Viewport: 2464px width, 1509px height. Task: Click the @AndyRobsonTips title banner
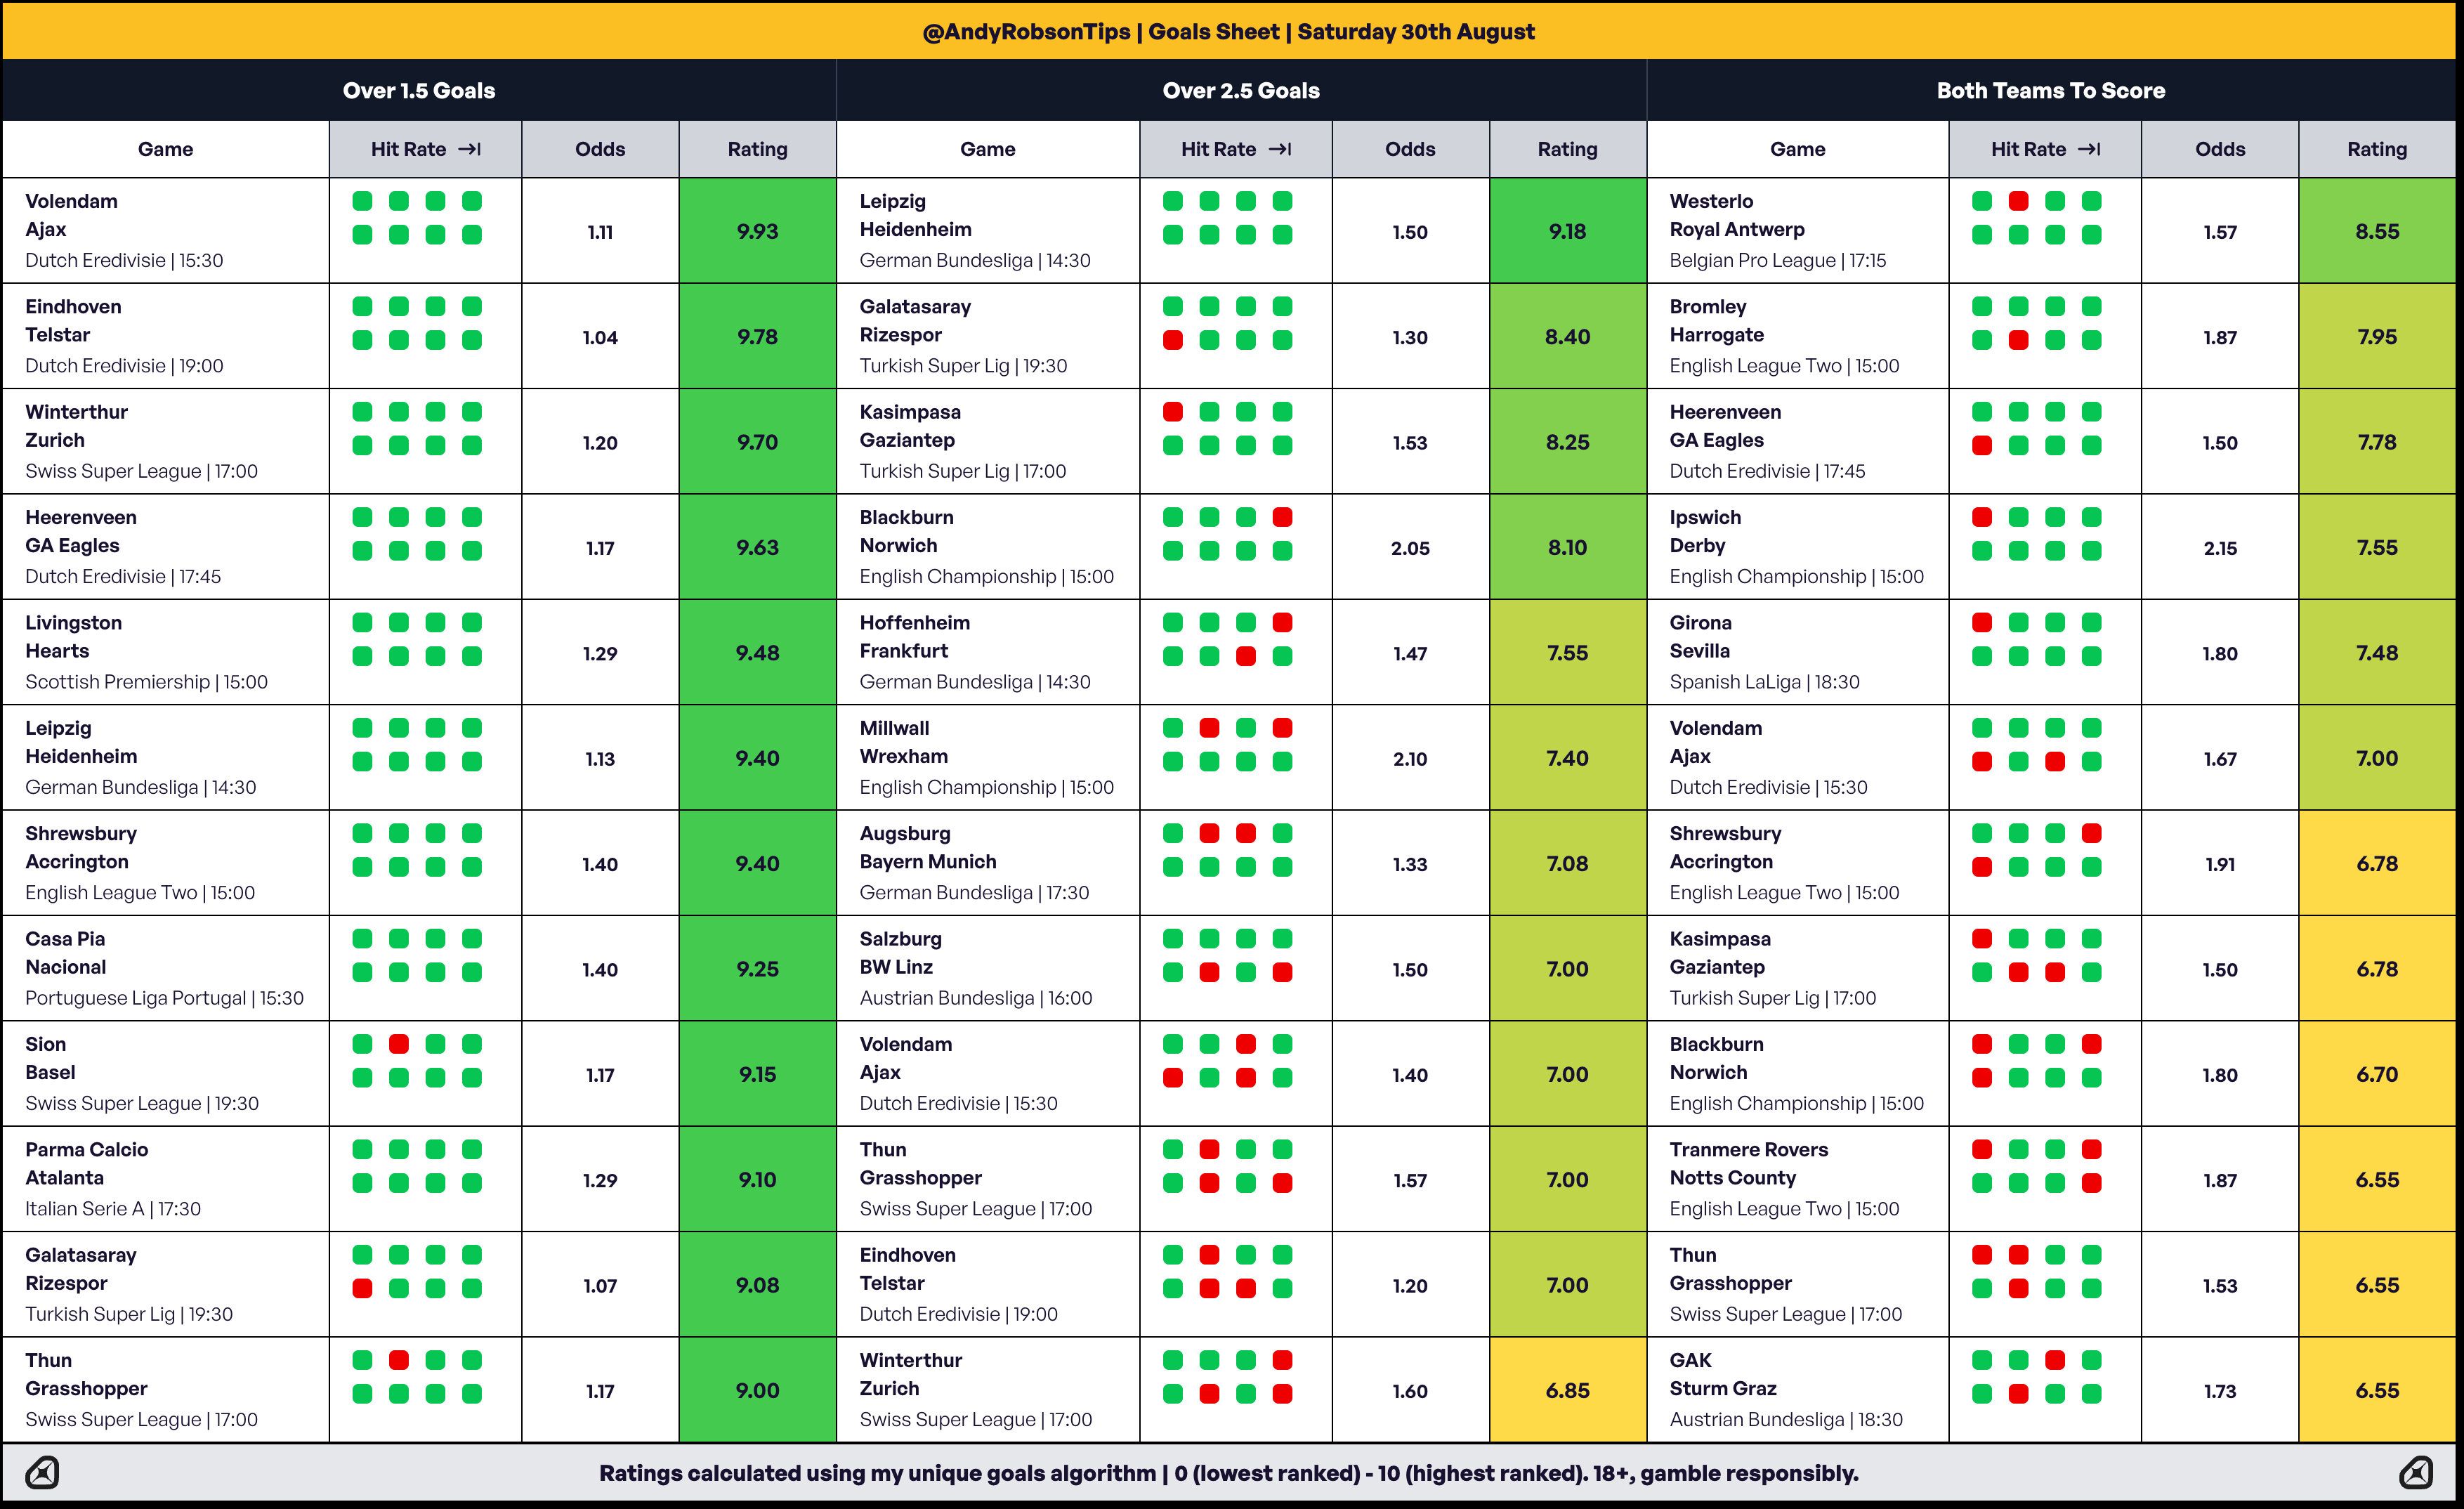click(1228, 31)
